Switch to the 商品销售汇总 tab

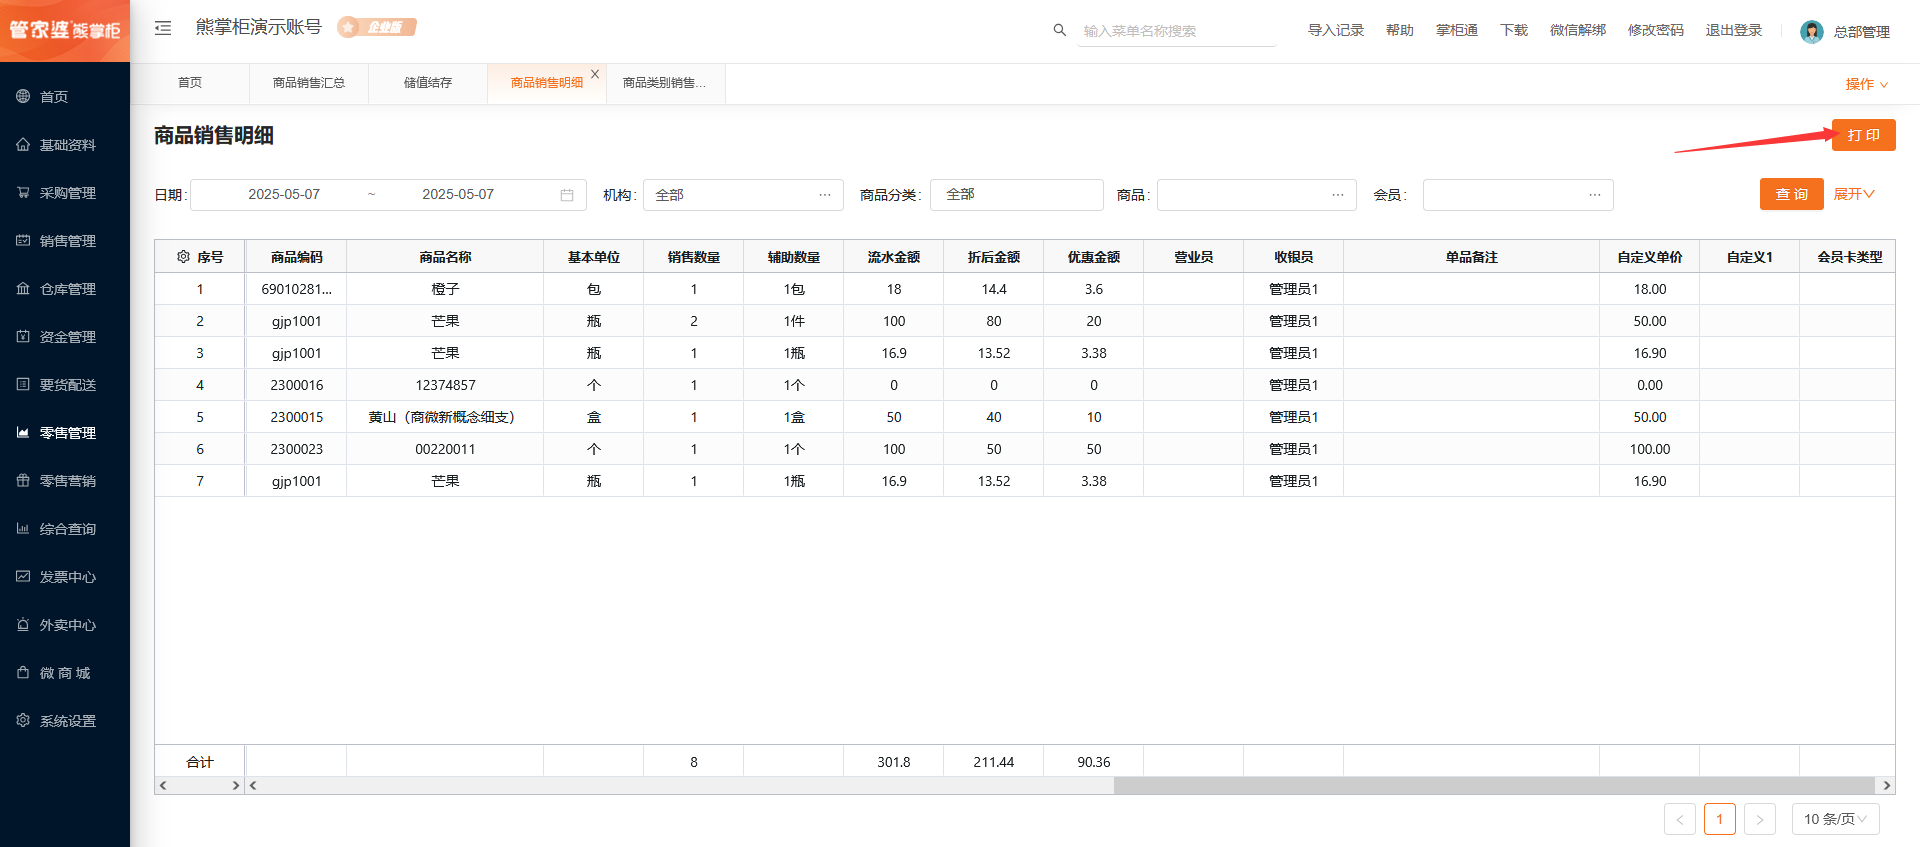(309, 83)
